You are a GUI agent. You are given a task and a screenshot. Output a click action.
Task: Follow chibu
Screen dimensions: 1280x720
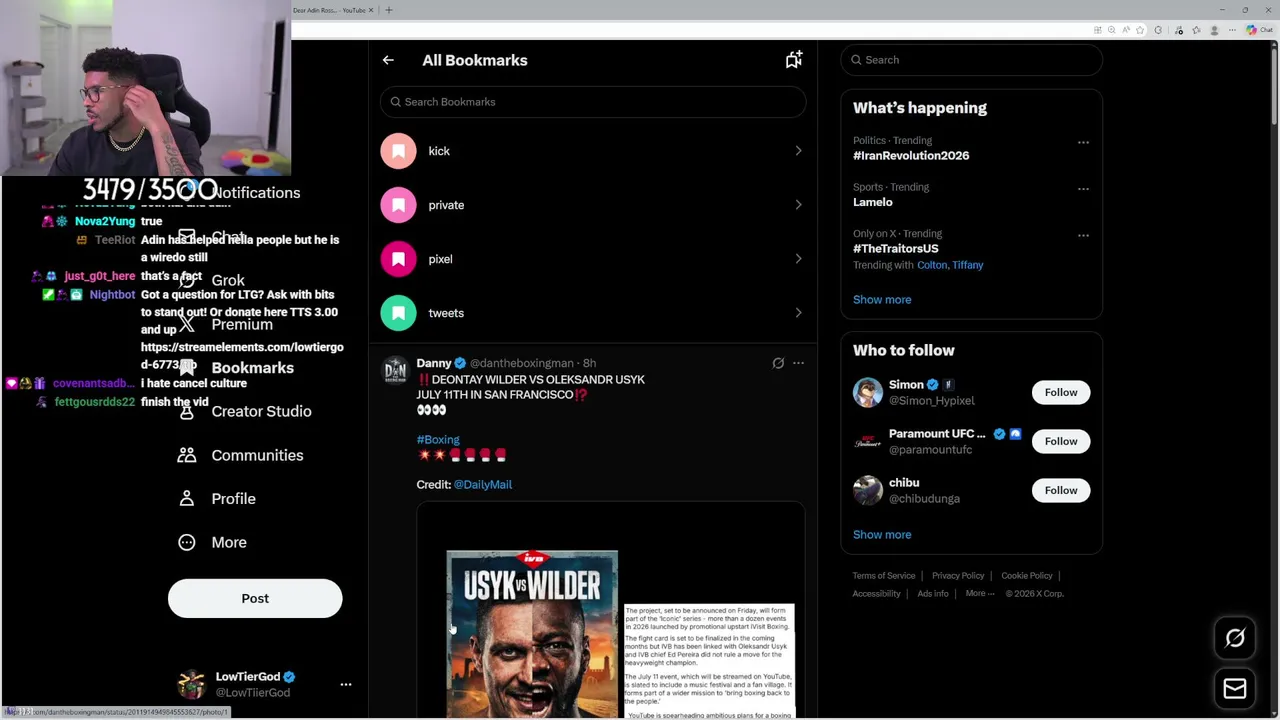point(1061,490)
